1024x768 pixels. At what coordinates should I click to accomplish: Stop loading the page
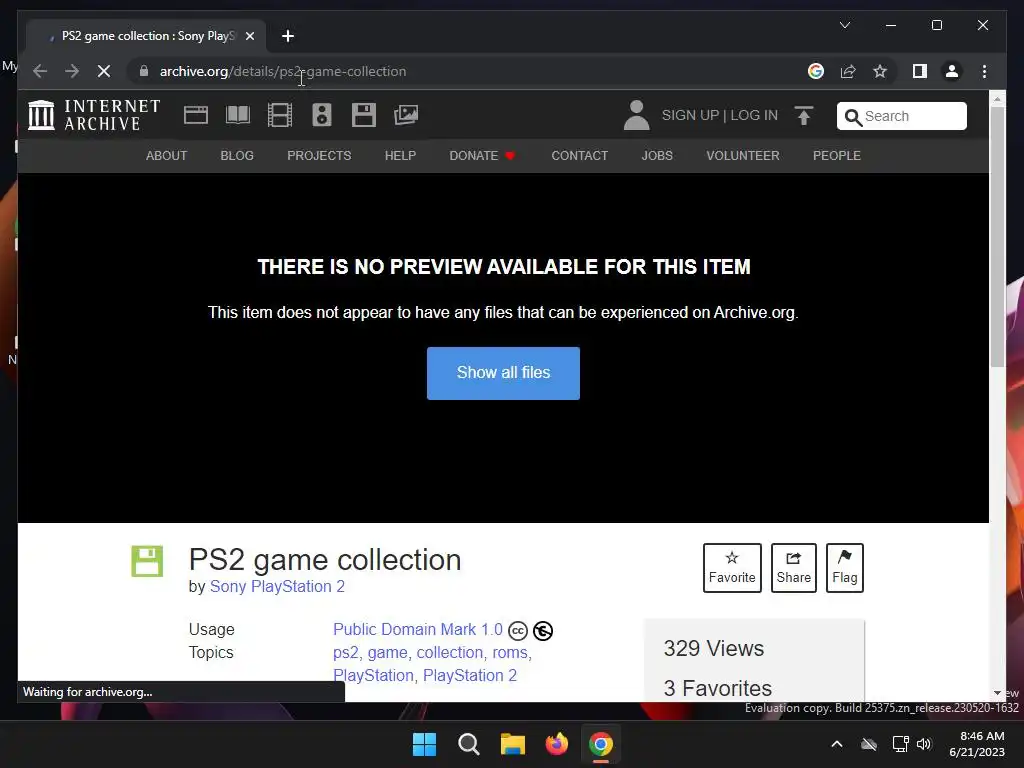point(104,71)
